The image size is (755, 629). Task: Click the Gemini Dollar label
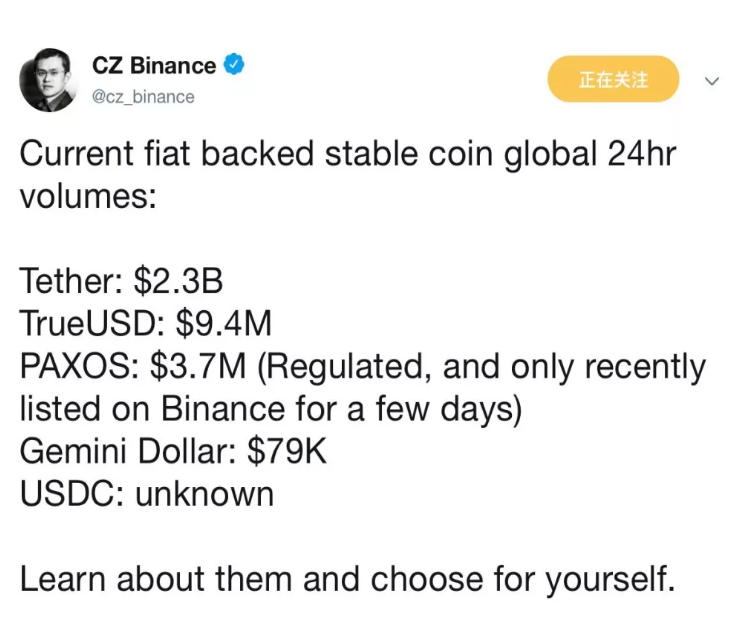(128, 451)
